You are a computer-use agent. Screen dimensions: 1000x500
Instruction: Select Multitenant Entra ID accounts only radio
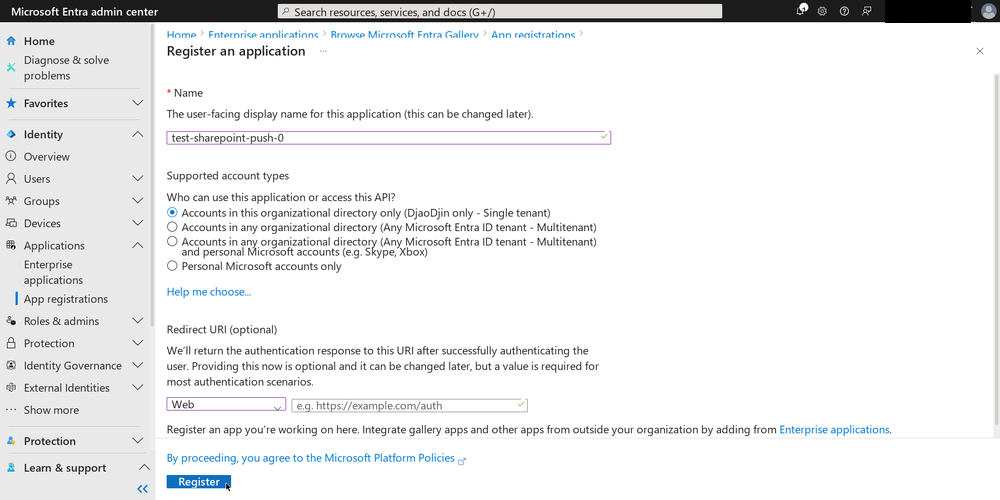(x=172, y=227)
